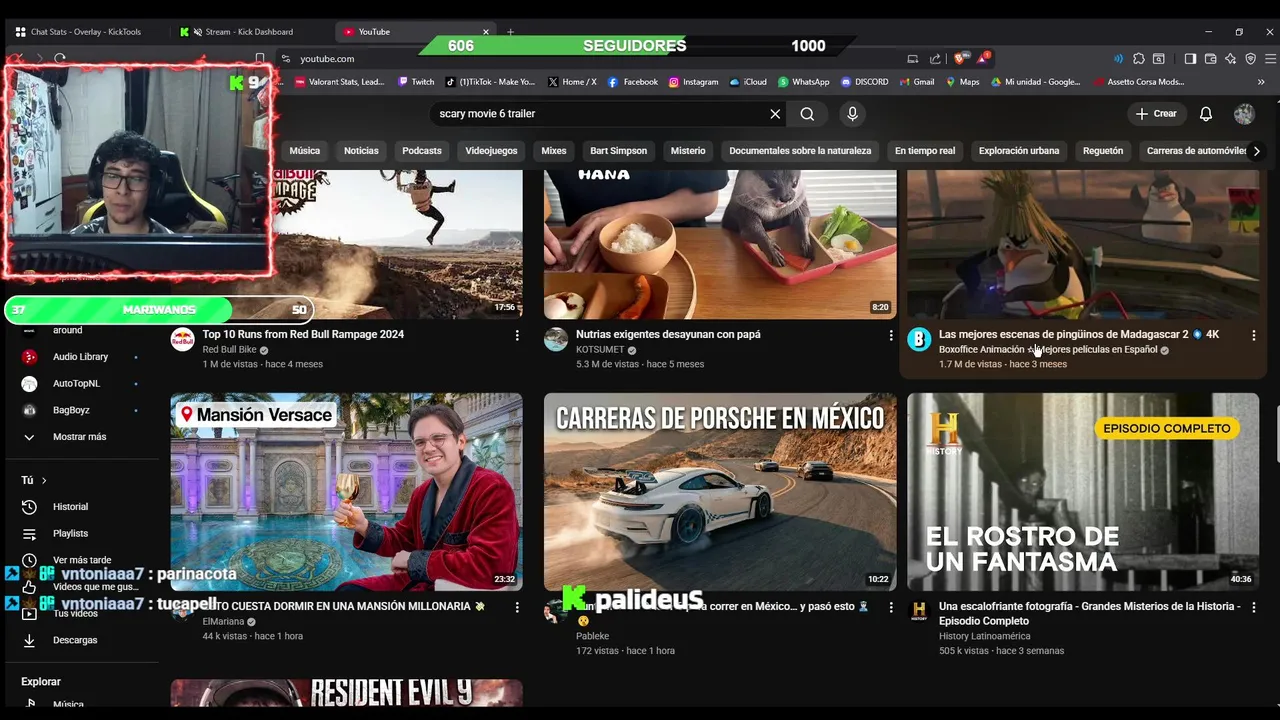Open the KOTSUMET channel avatar
The image size is (1280, 720).
(556, 339)
